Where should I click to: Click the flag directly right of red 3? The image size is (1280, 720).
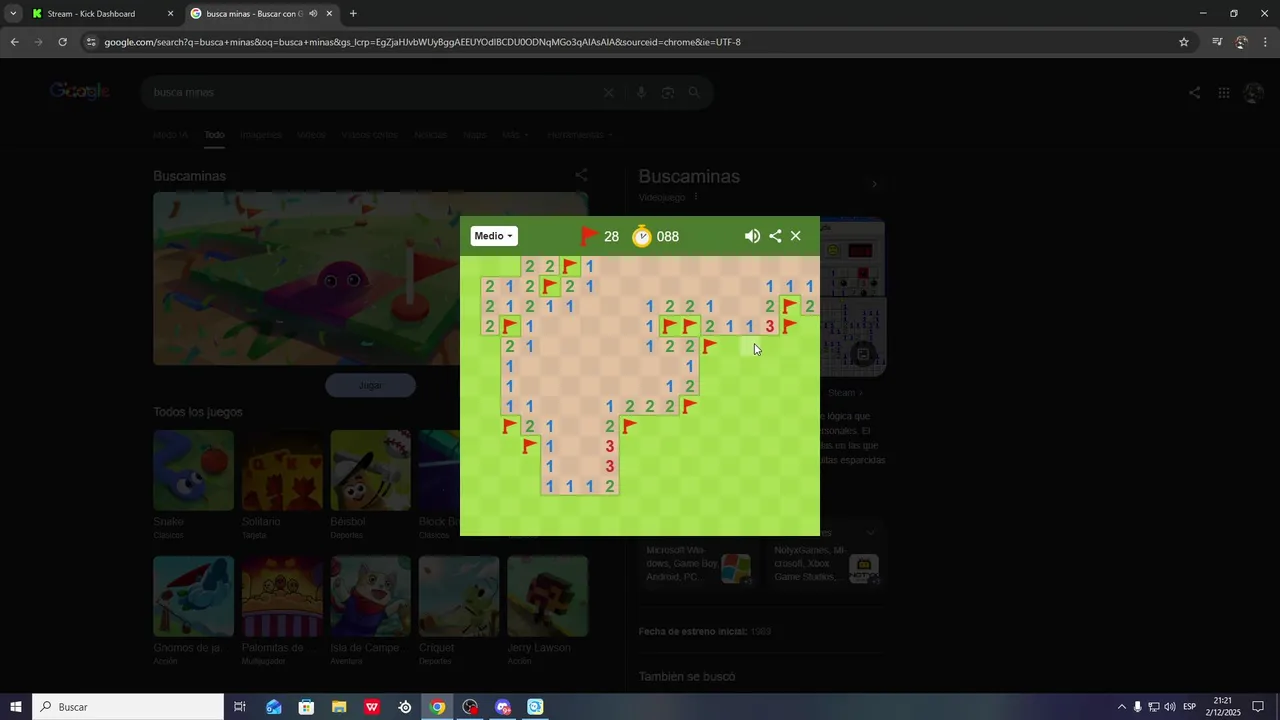(x=790, y=326)
